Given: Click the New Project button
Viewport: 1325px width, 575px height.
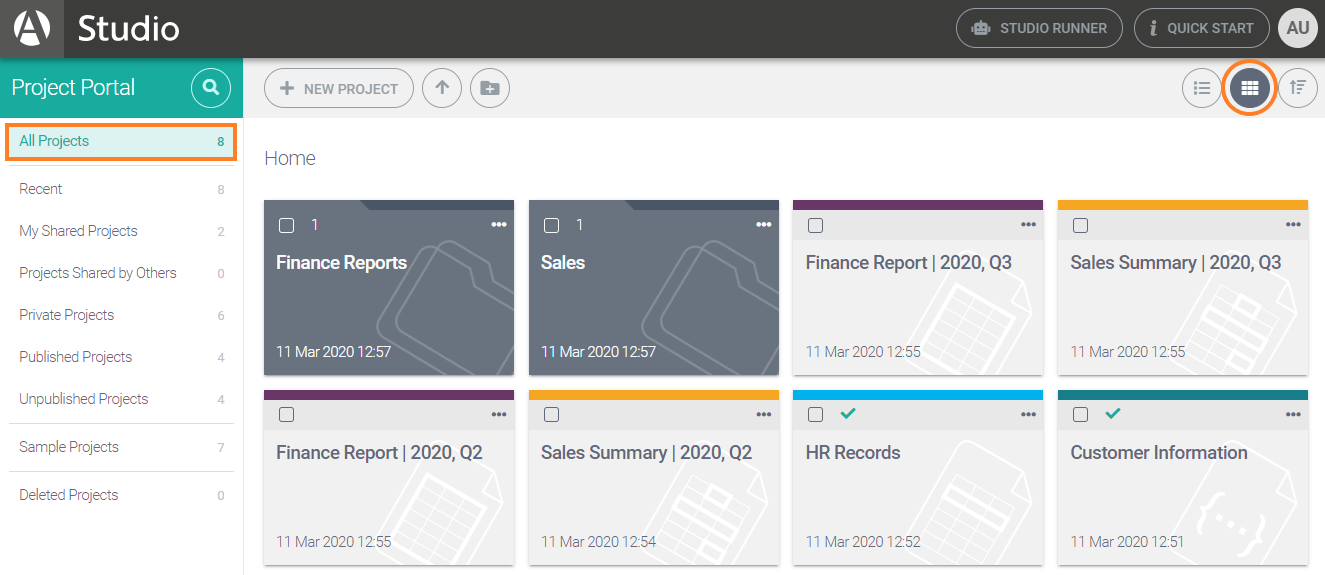Looking at the screenshot, I should 339,88.
